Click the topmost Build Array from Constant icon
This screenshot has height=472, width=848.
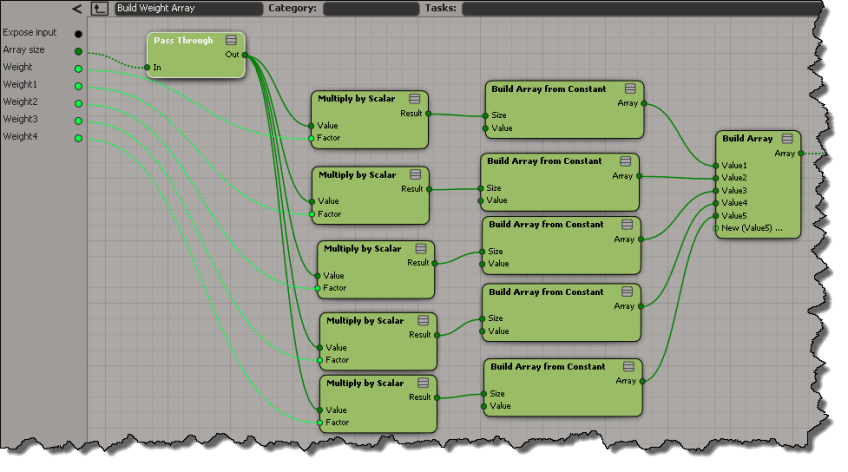[x=630, y=89]
